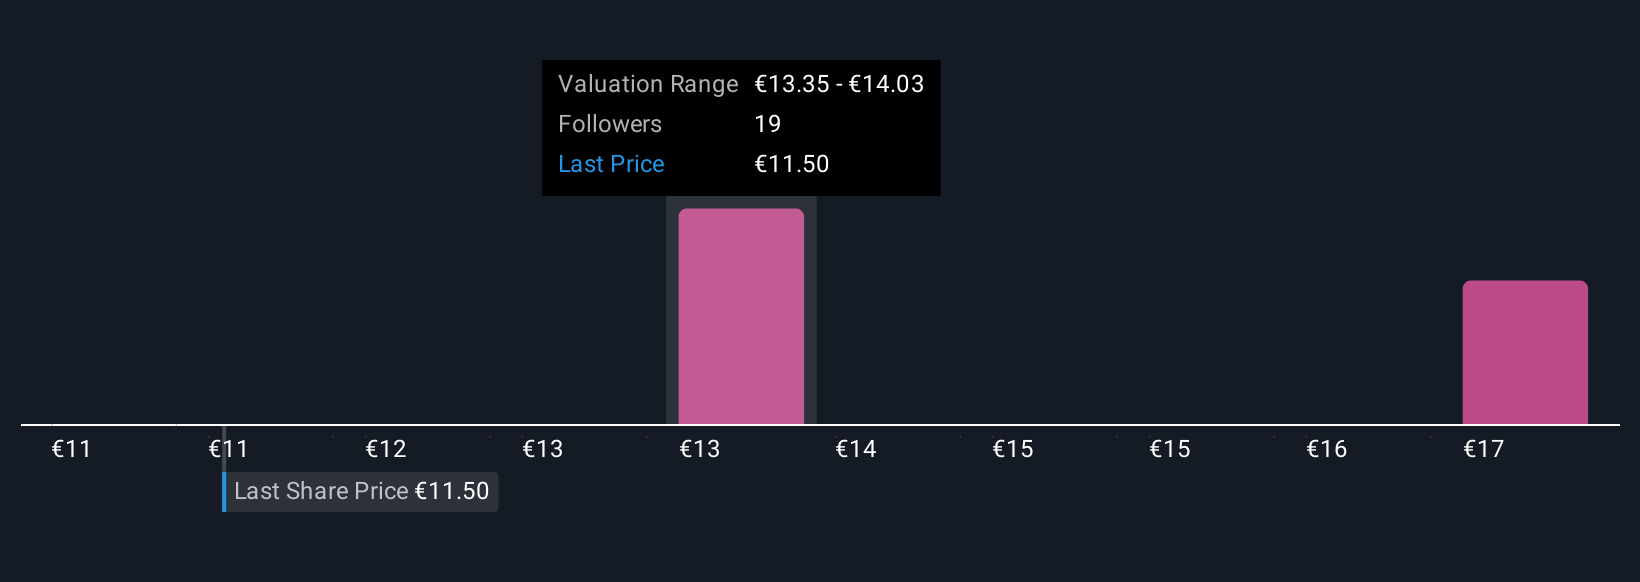Screen dimensions: 1640x582
Task: Click the €16 axis tick label
Action: point(1327,449)
